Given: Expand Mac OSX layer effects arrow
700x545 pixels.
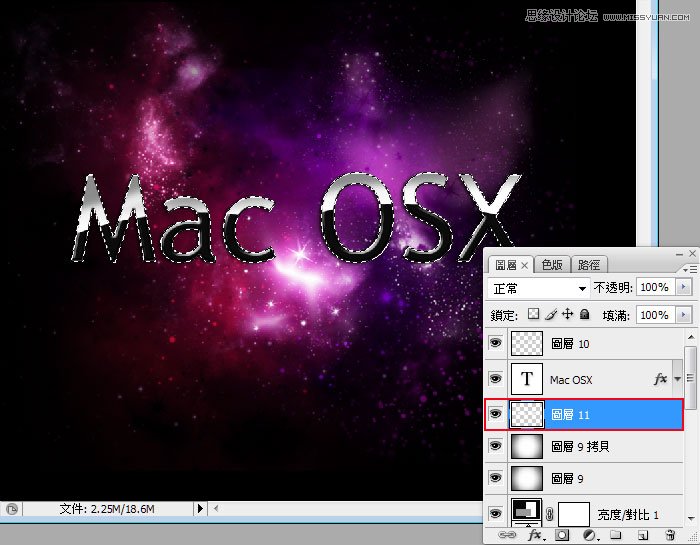Looking at the screenshot, I should [x=678, y=379].
